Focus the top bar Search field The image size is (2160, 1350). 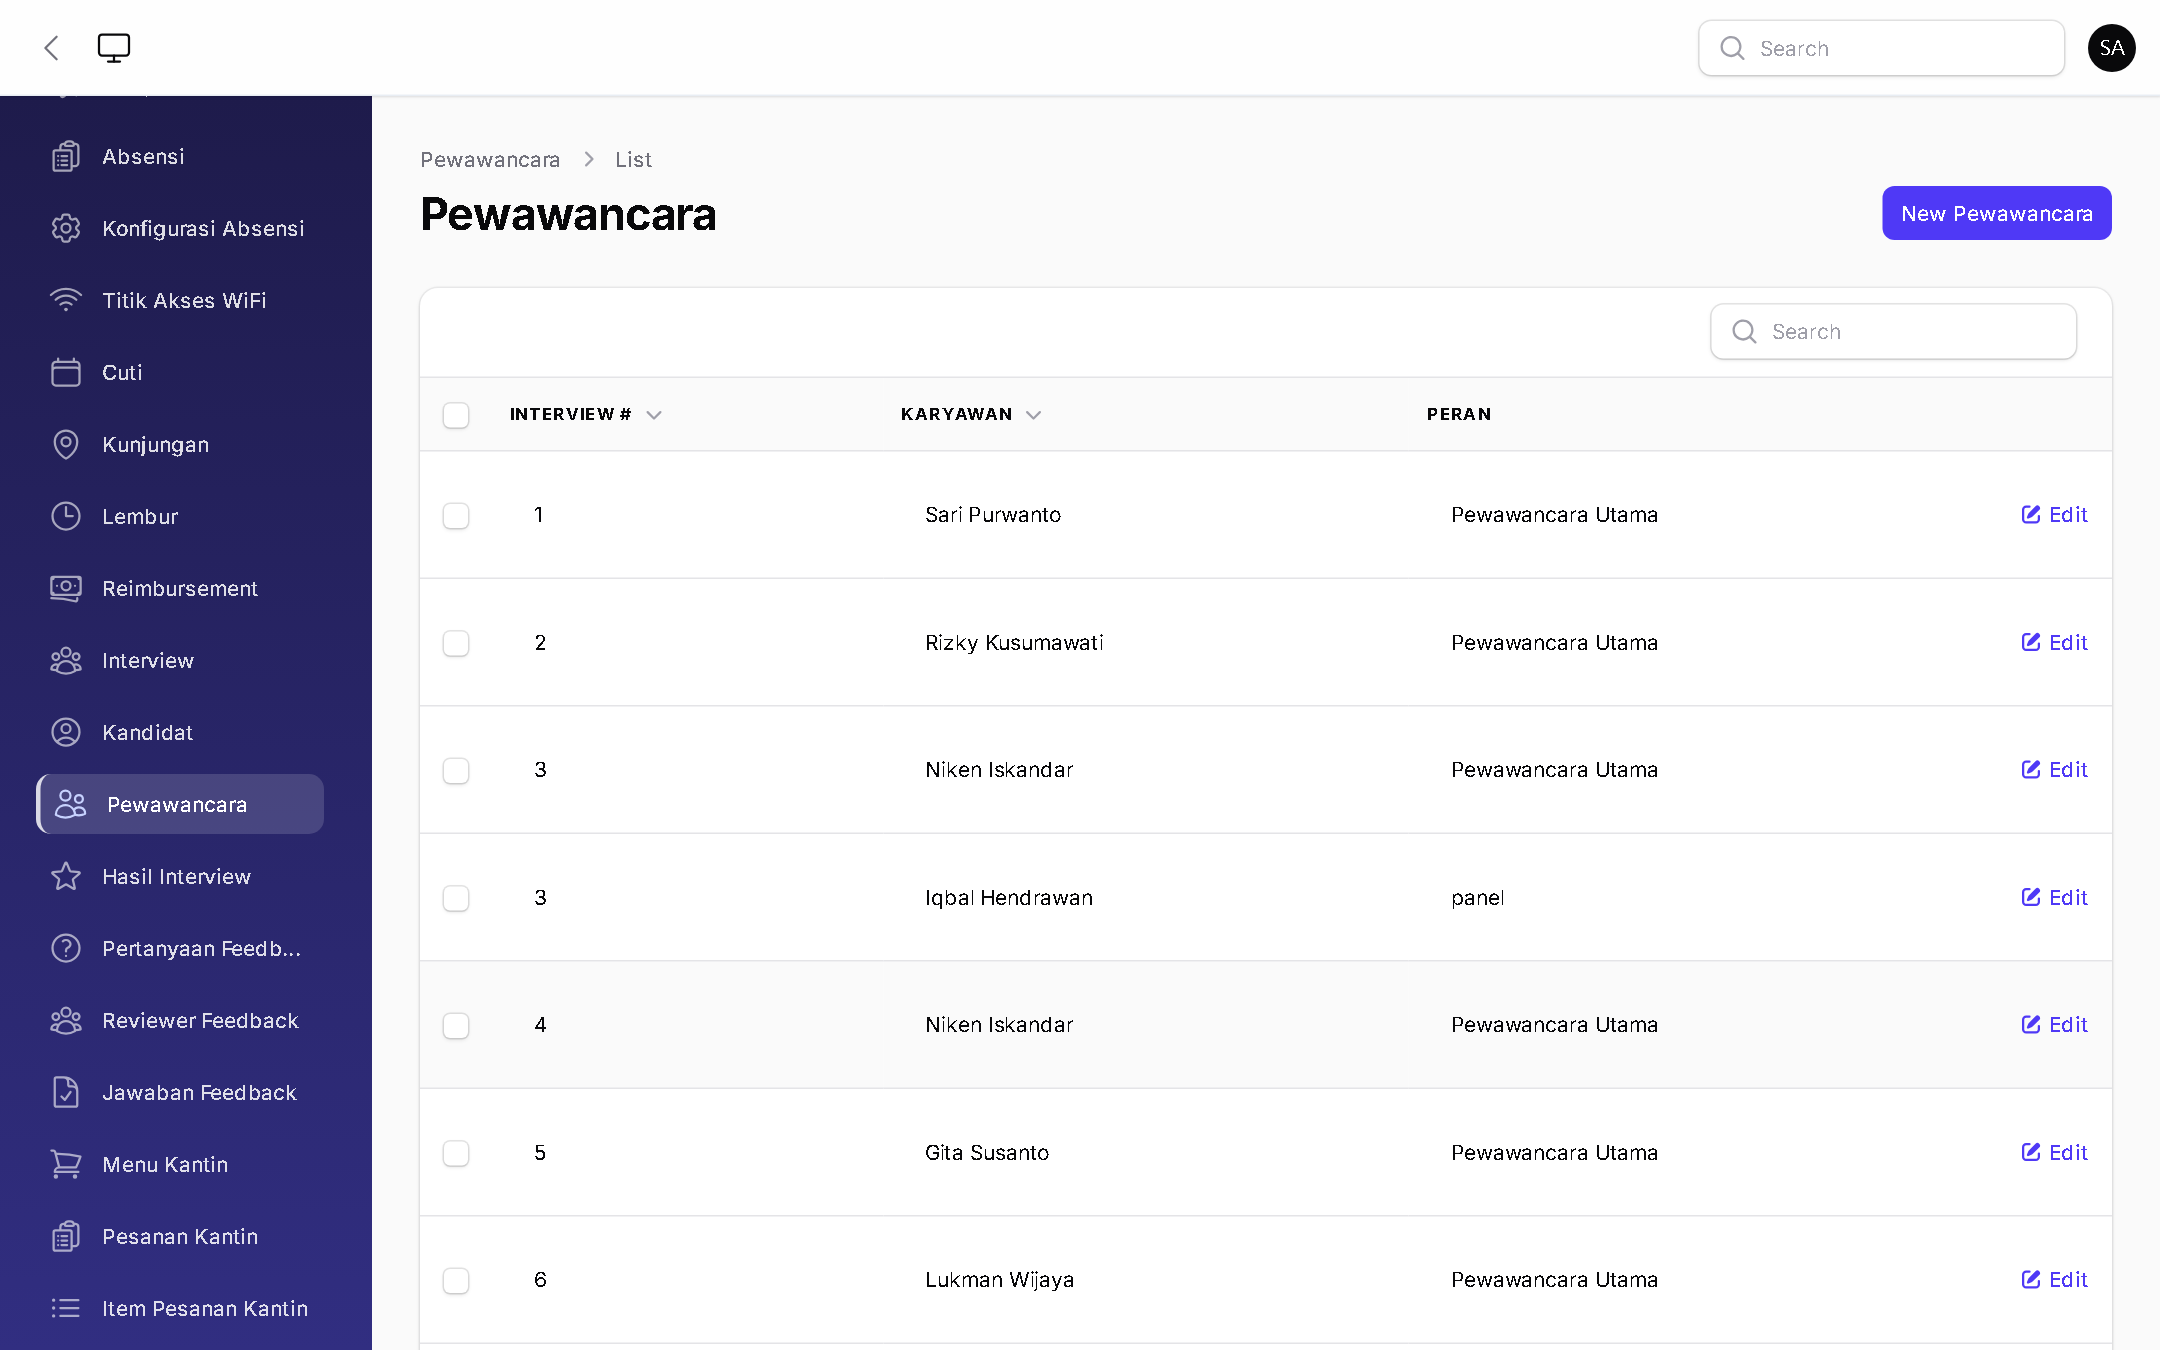point(1881,48)
